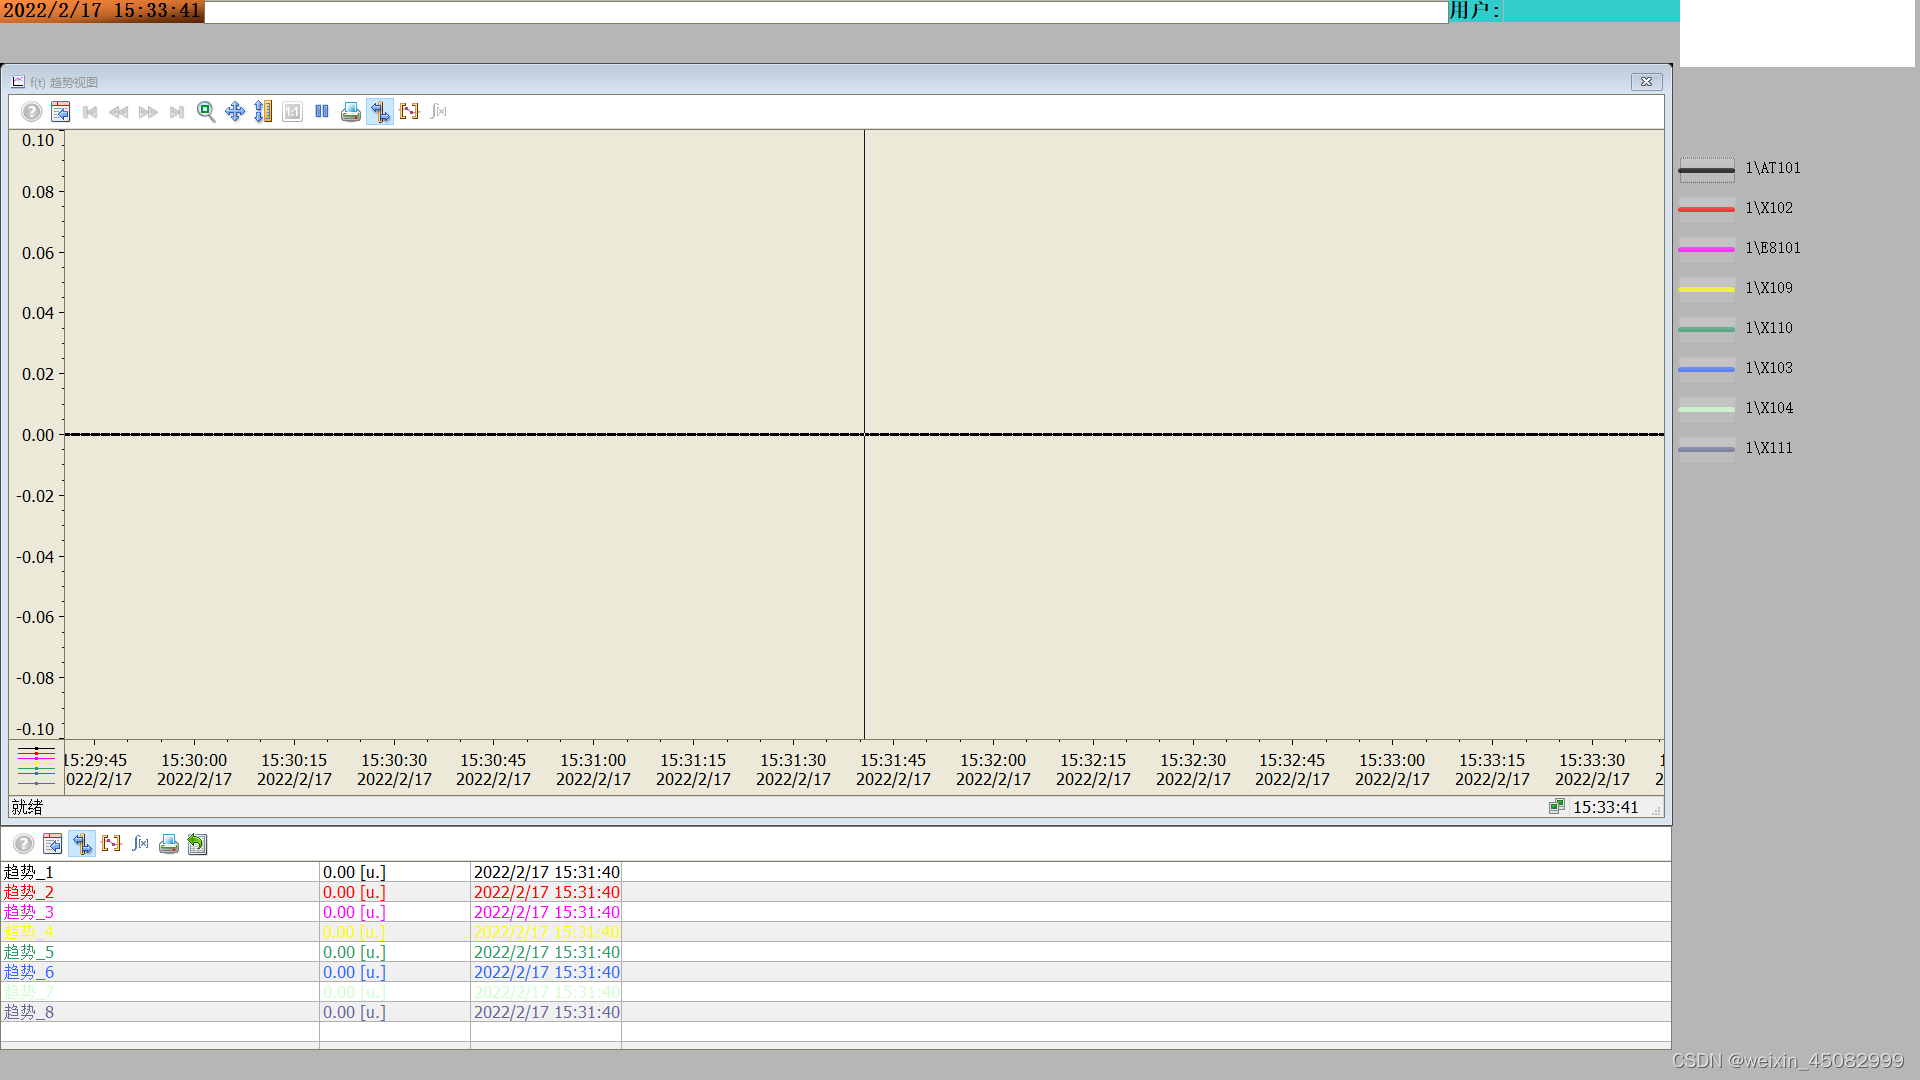This screenshot has height=1080, width=1920.
Task: Click the 1\AT101 legend color line
Action: [x=1706, y=170]
